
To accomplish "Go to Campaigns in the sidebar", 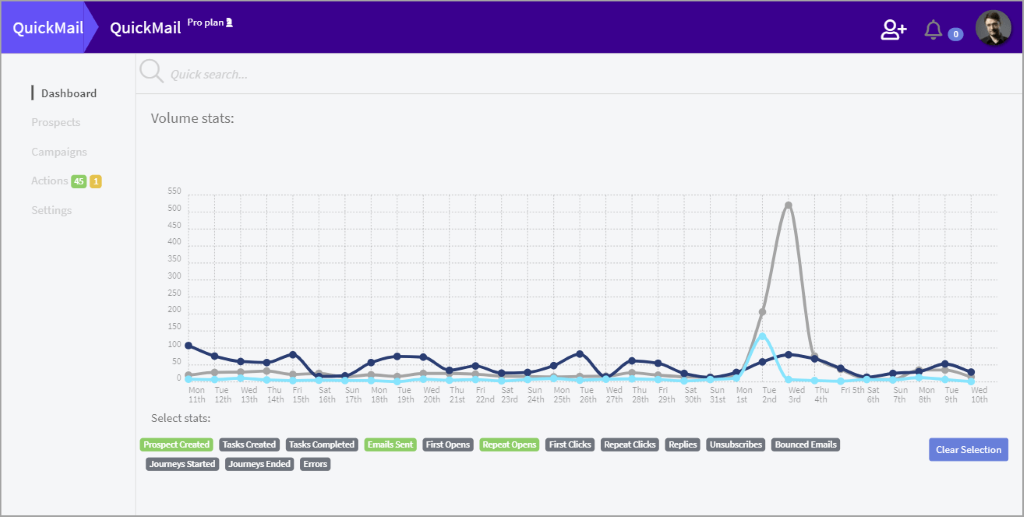I will pos(59,152).
